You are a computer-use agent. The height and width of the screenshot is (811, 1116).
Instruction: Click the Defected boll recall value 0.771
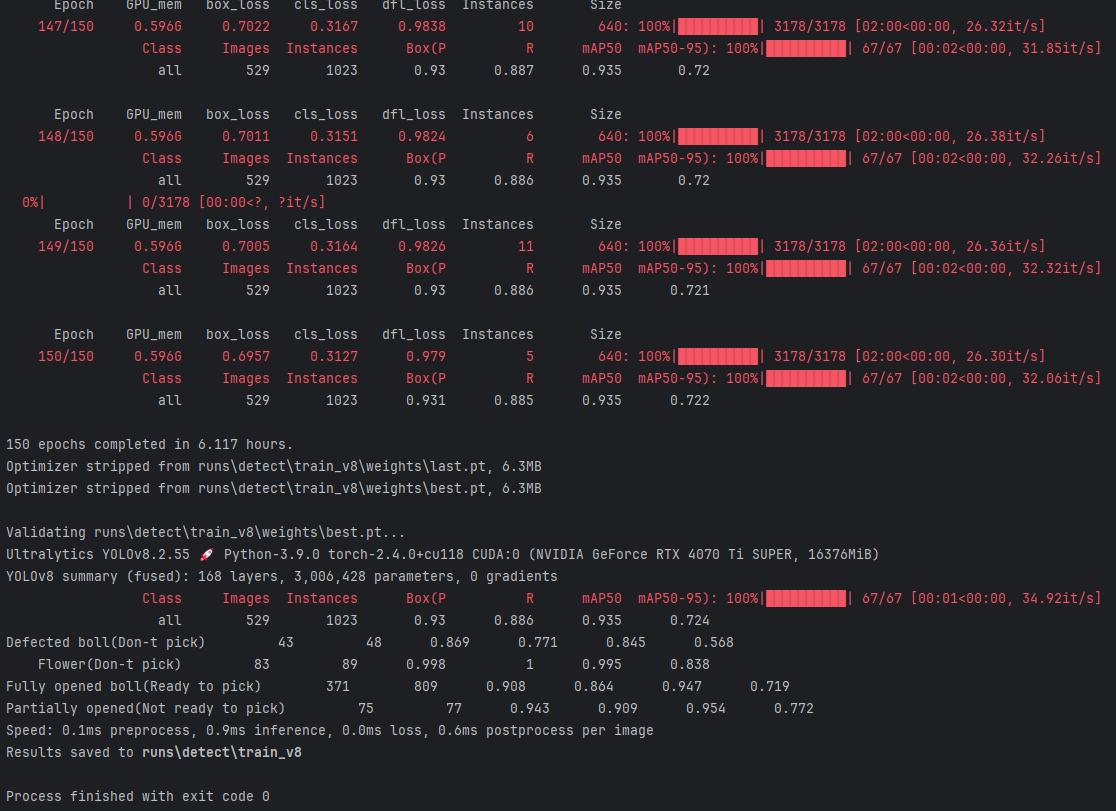(537, 643)
